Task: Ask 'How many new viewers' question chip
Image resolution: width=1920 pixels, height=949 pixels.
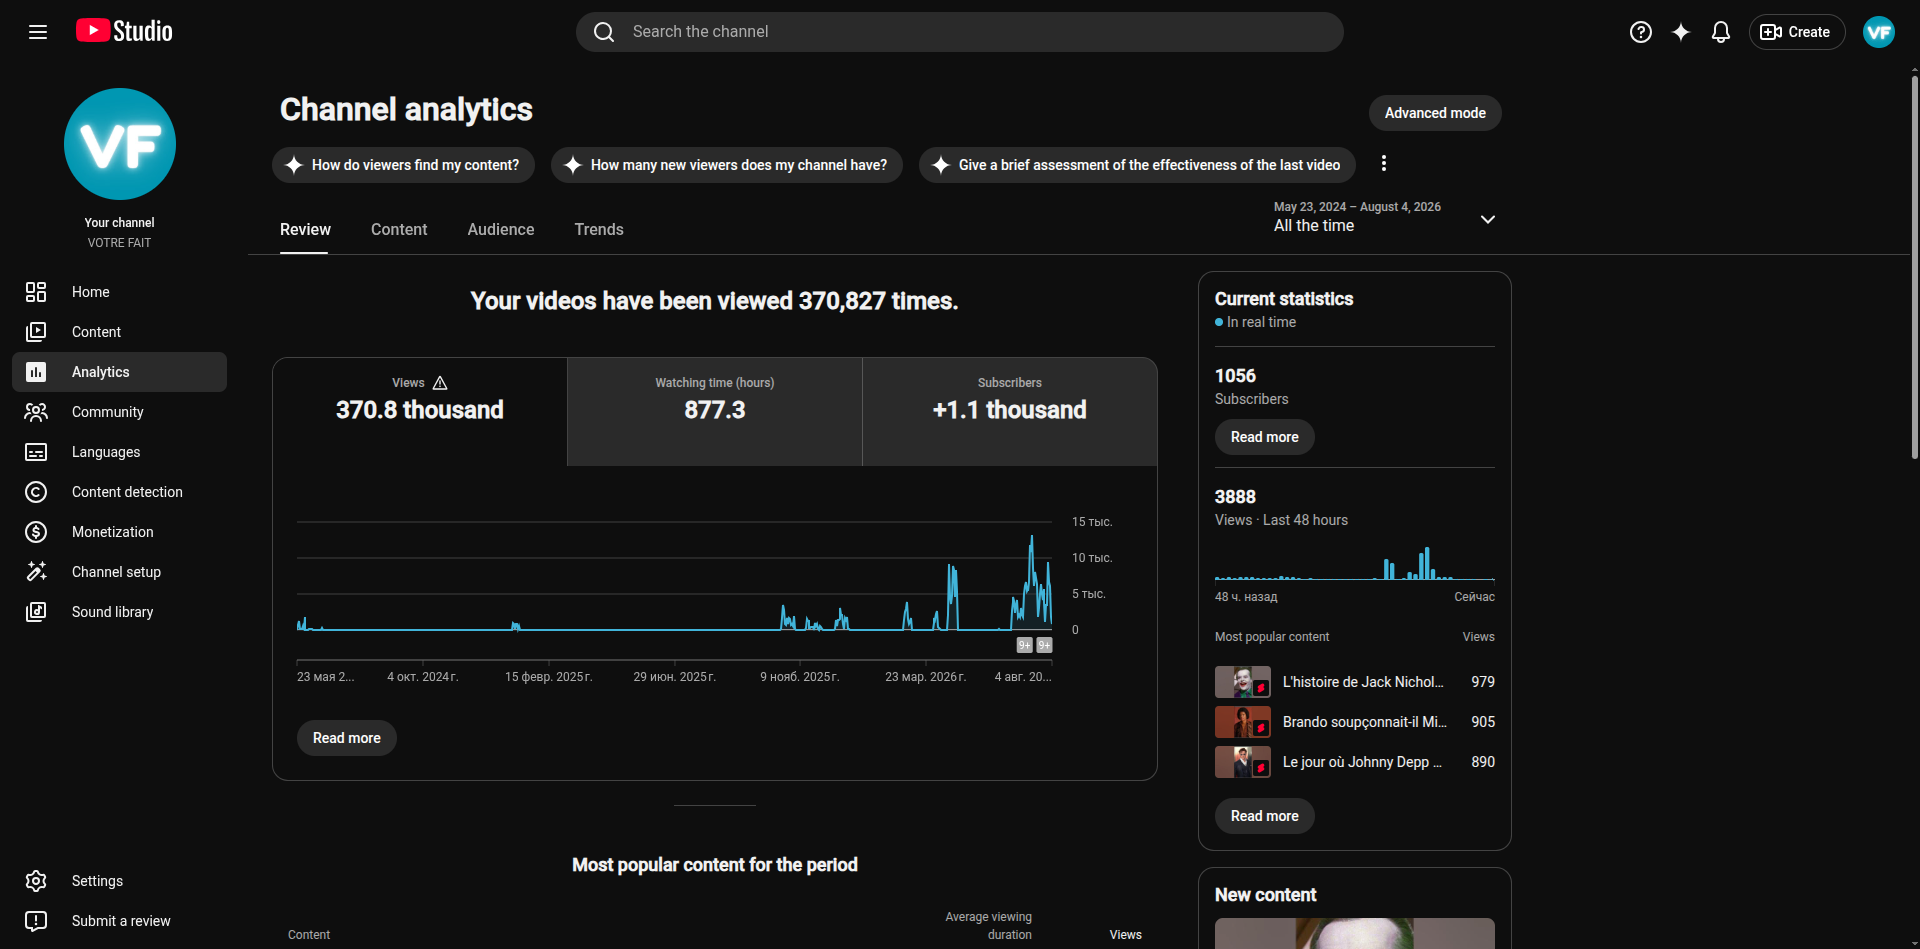Action: pyautogui.click(x=727, y=165)
